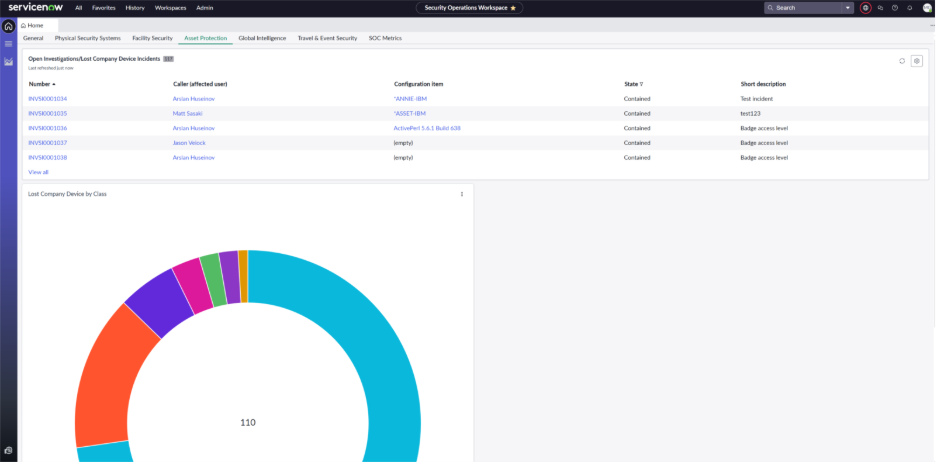Click the Short description column header

click(x=763, y=84)
